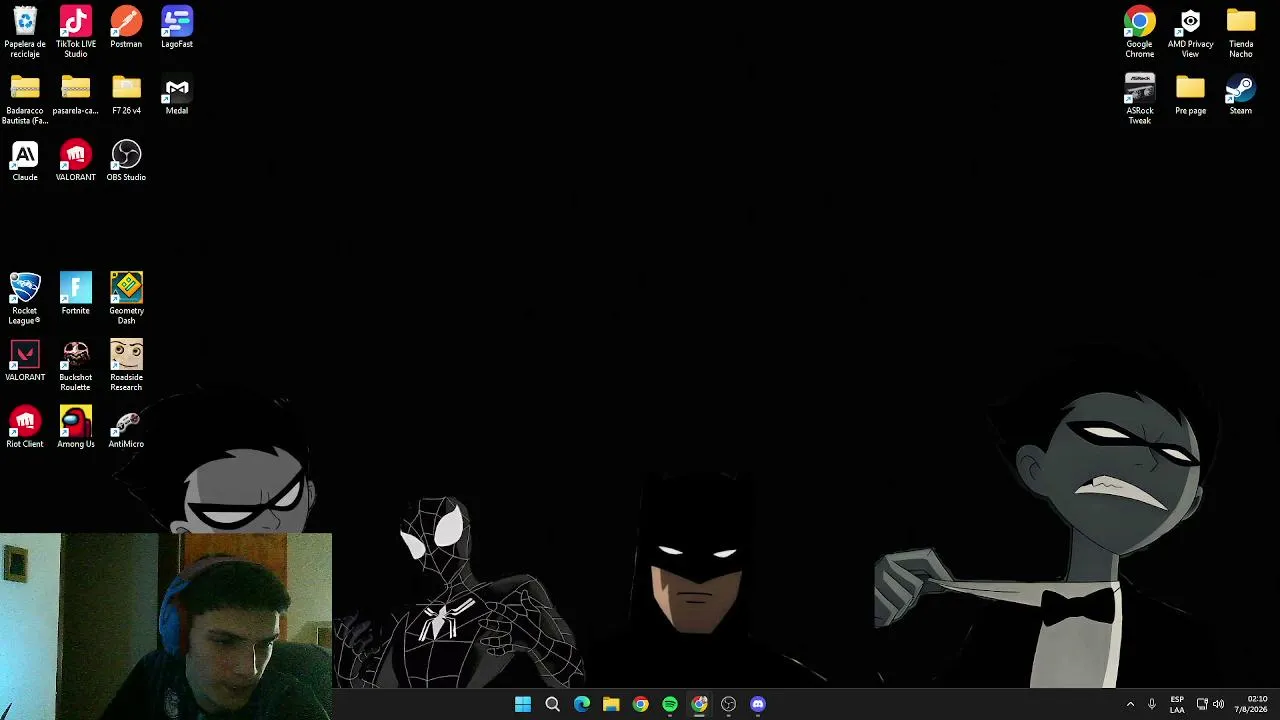This screenshot has width=1280, height=720.
Task: Switch to Spotify on the taskbar
Action: point(670,705)
